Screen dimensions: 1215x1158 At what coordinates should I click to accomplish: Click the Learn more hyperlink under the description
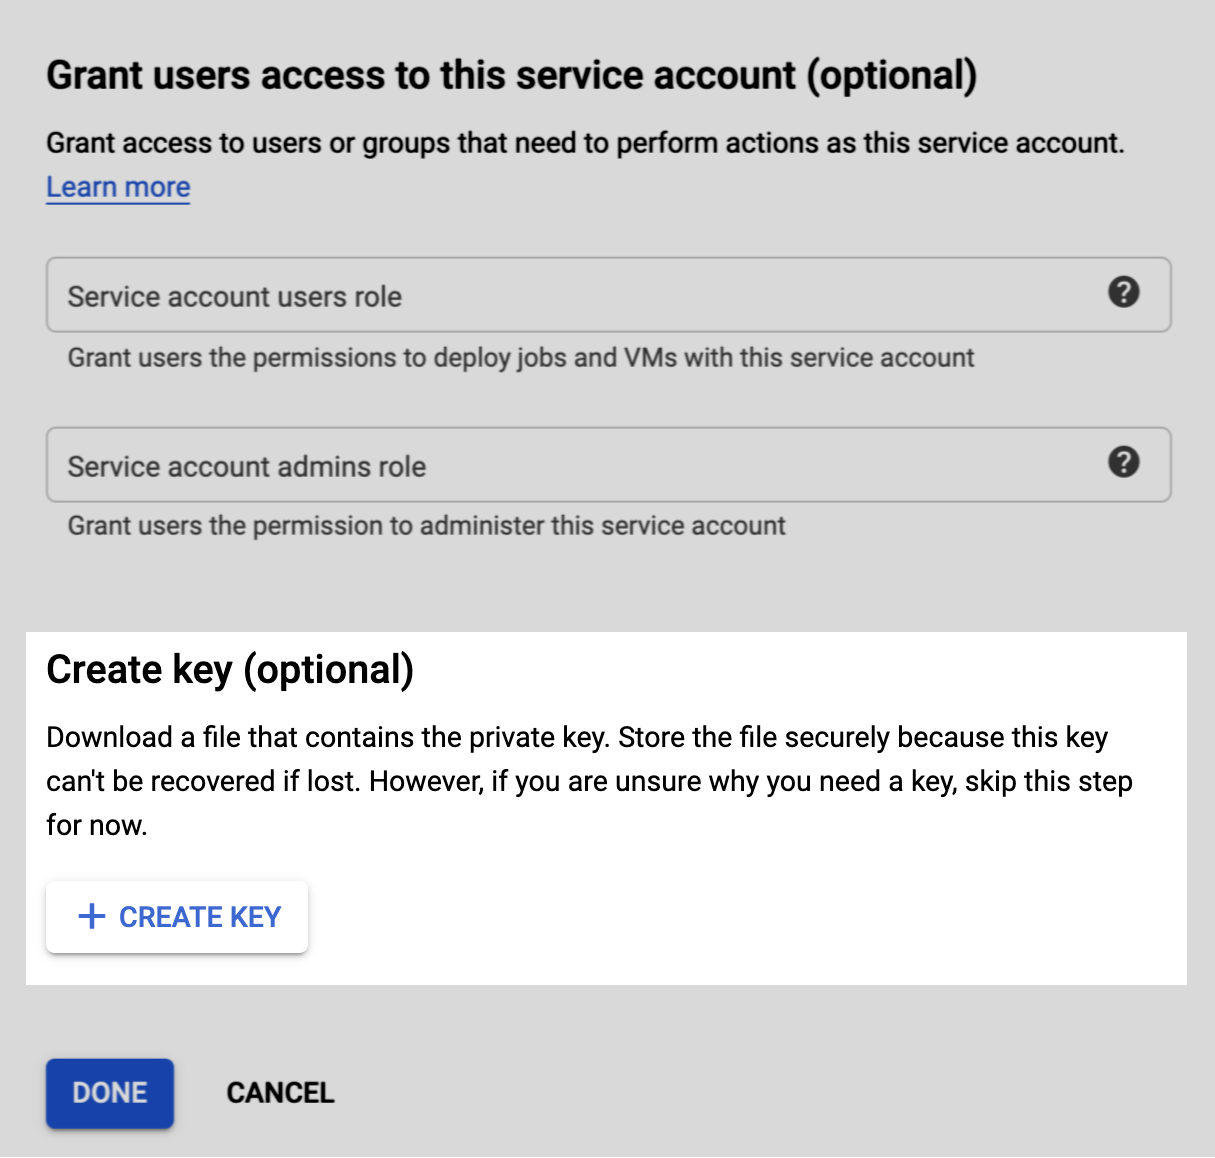click(x=117, y=186)
